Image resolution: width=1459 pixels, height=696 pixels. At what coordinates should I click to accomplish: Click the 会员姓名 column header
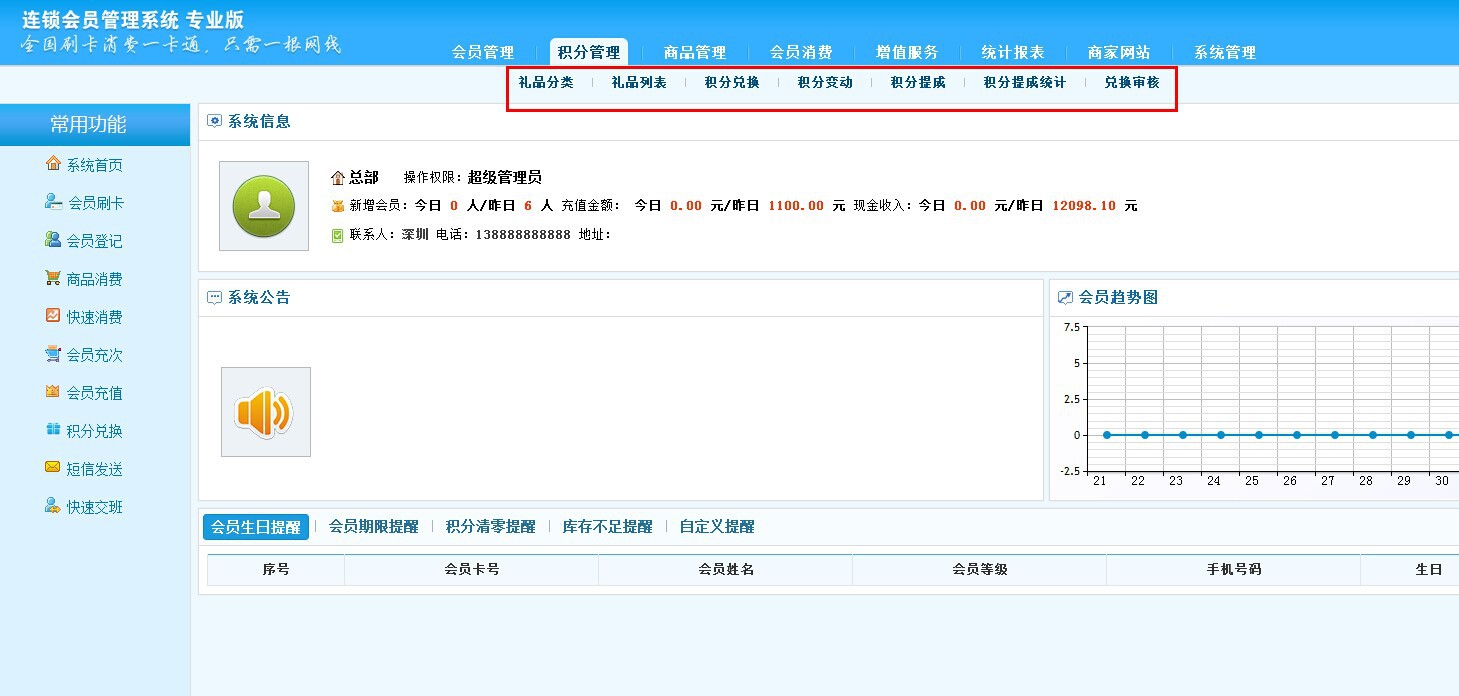click(726, 569)
